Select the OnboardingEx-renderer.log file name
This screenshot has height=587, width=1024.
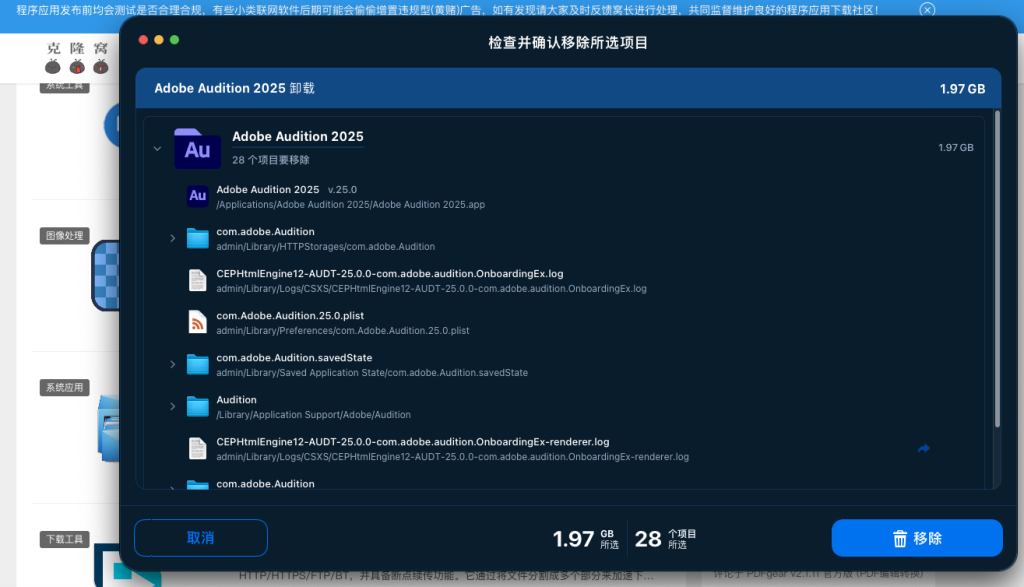pyautogui.click(x=413, y=442)
